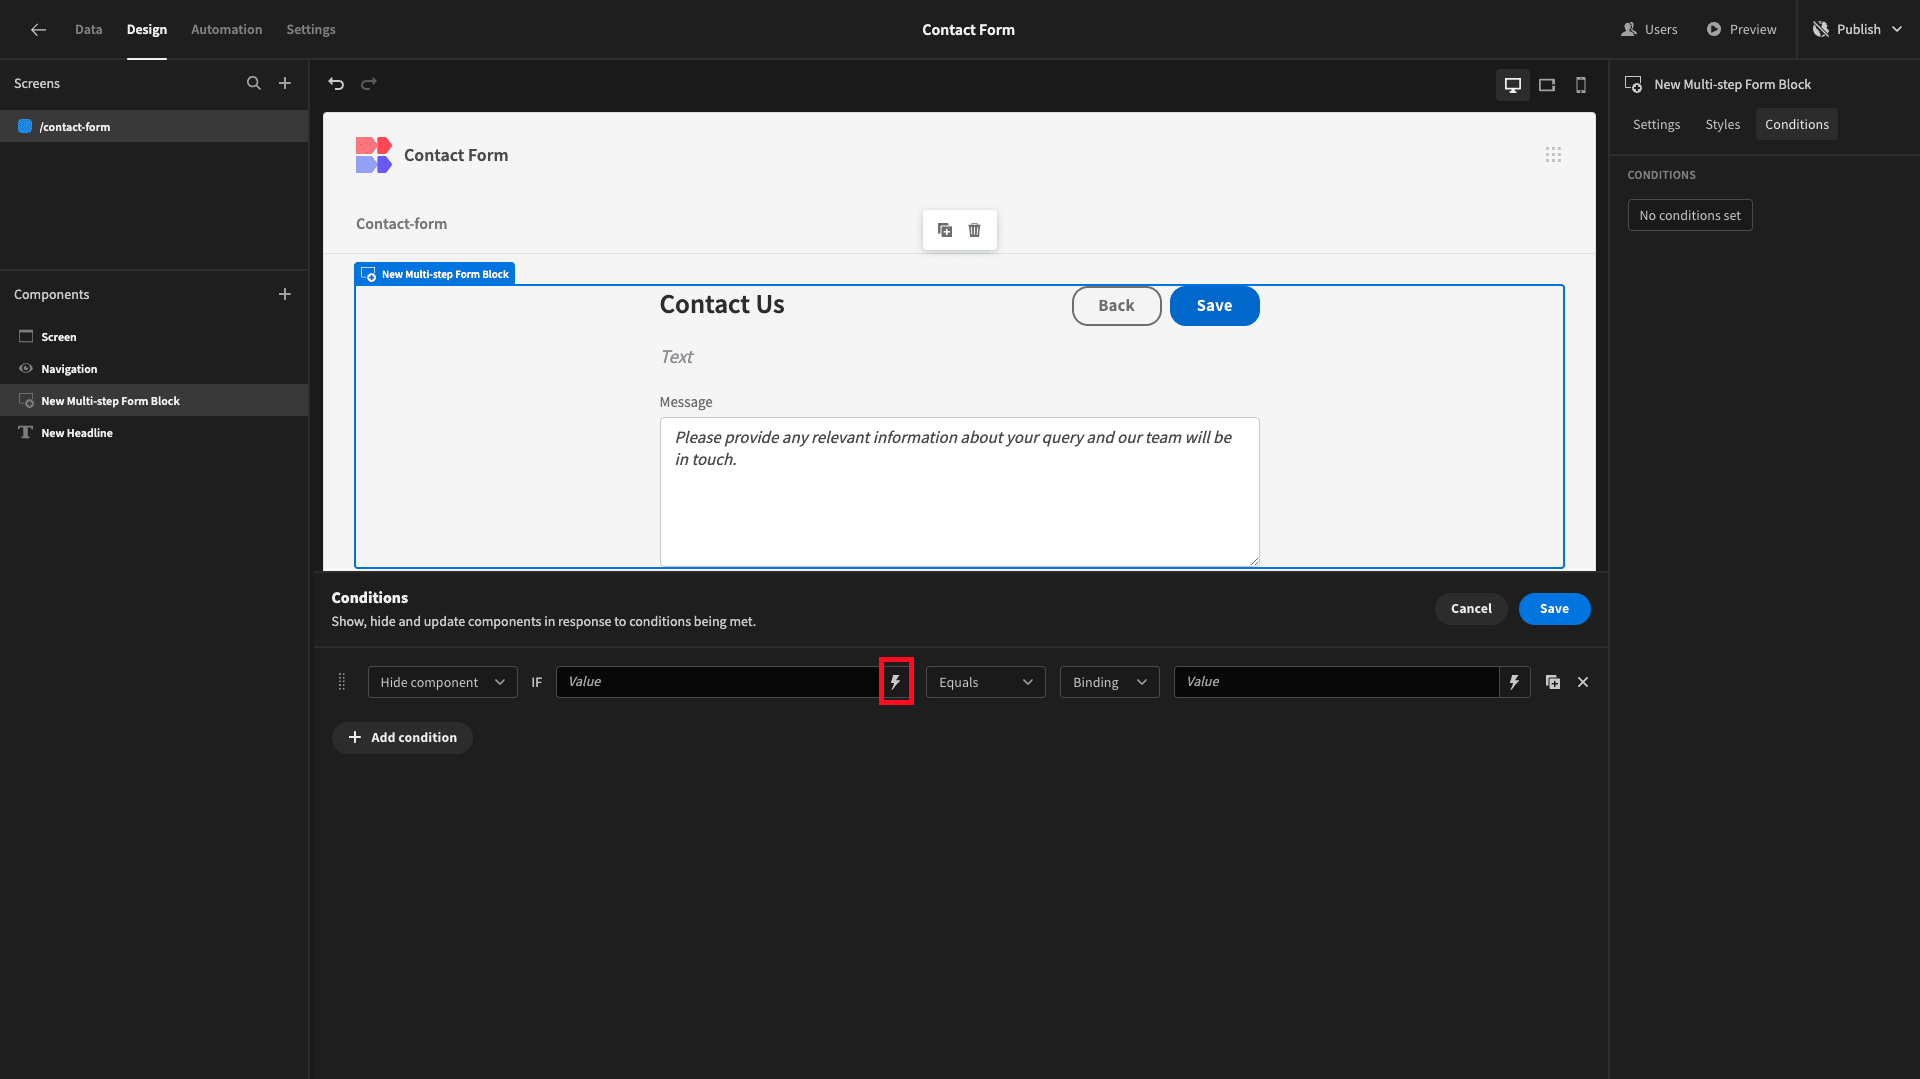Remove condition with X icon
1920x1079 pixels.
click(x=1583, y=682)
